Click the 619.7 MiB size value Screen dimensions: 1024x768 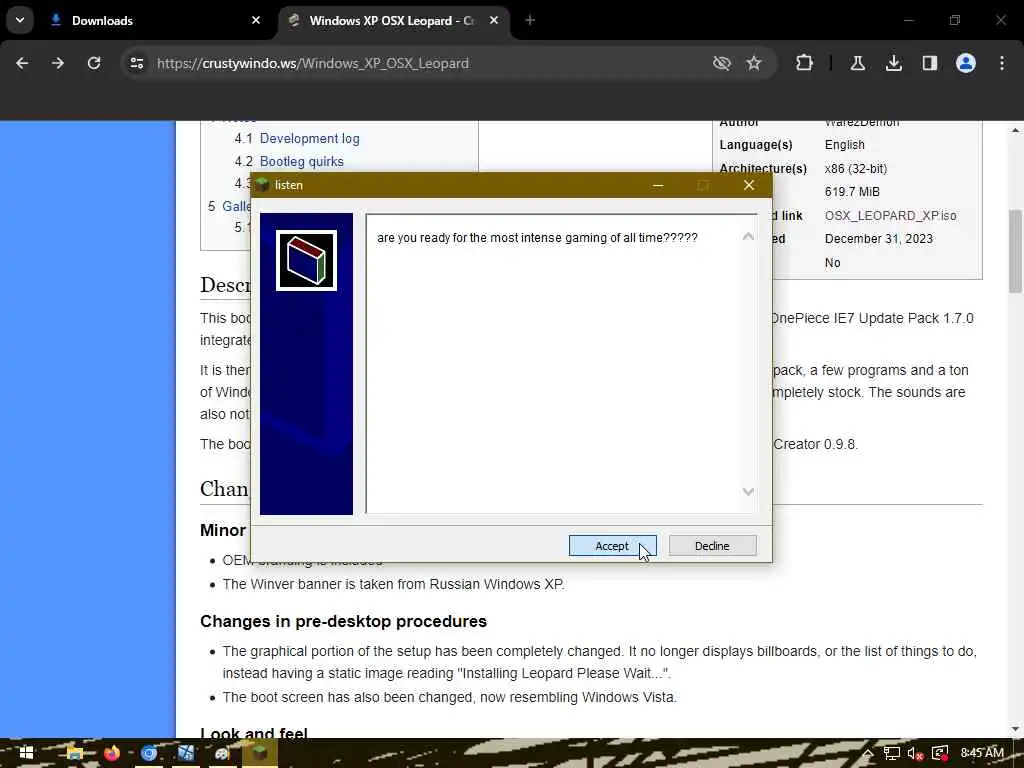click(x=852, y=192)
